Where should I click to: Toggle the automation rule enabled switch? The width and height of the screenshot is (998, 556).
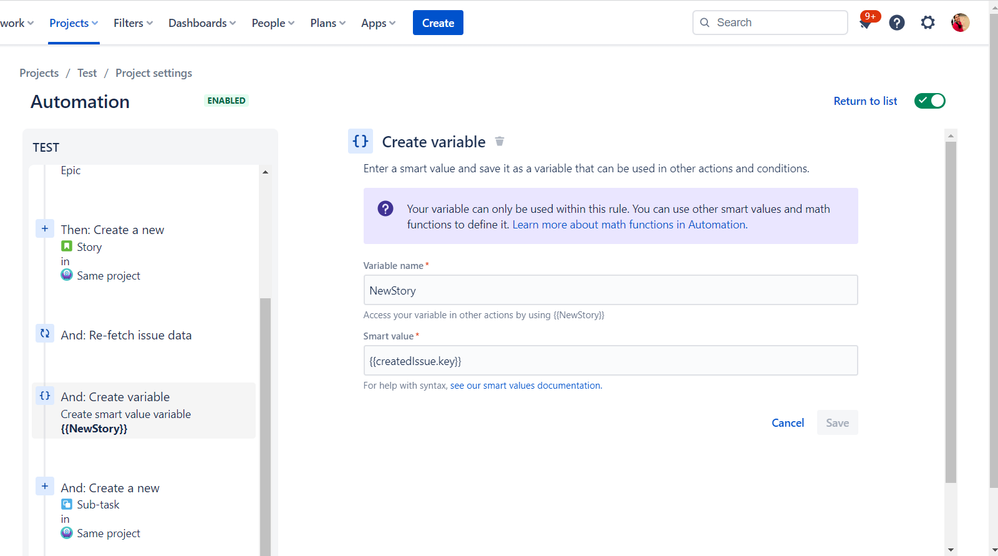(930, 101)
